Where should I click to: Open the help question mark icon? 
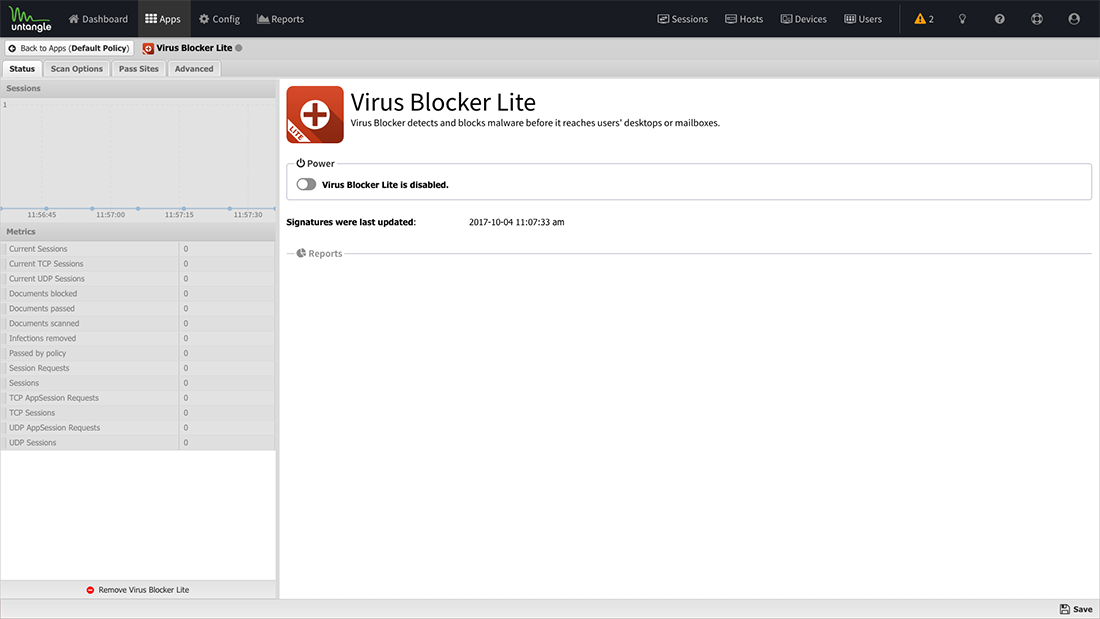tap(1000, 19)
